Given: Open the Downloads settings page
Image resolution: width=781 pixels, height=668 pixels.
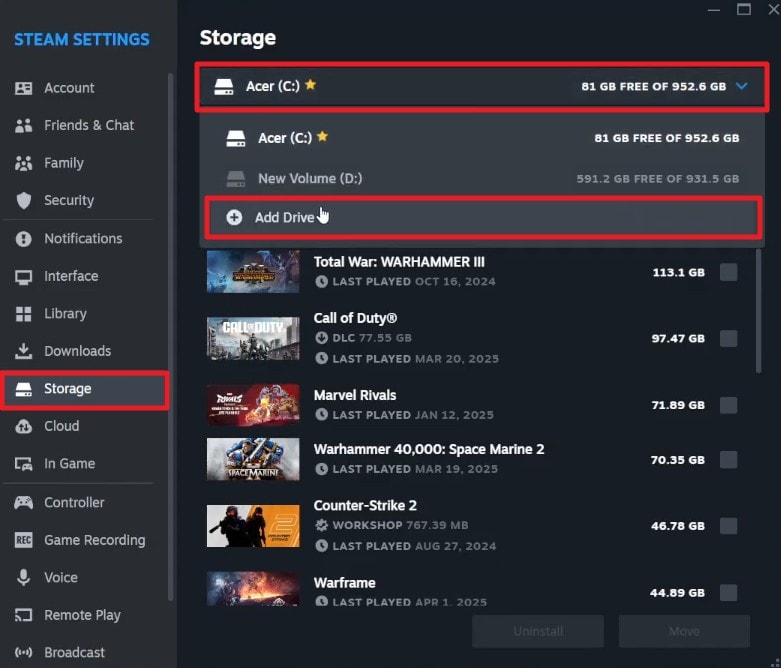Looking at the screenshot, I should point(84,351).
